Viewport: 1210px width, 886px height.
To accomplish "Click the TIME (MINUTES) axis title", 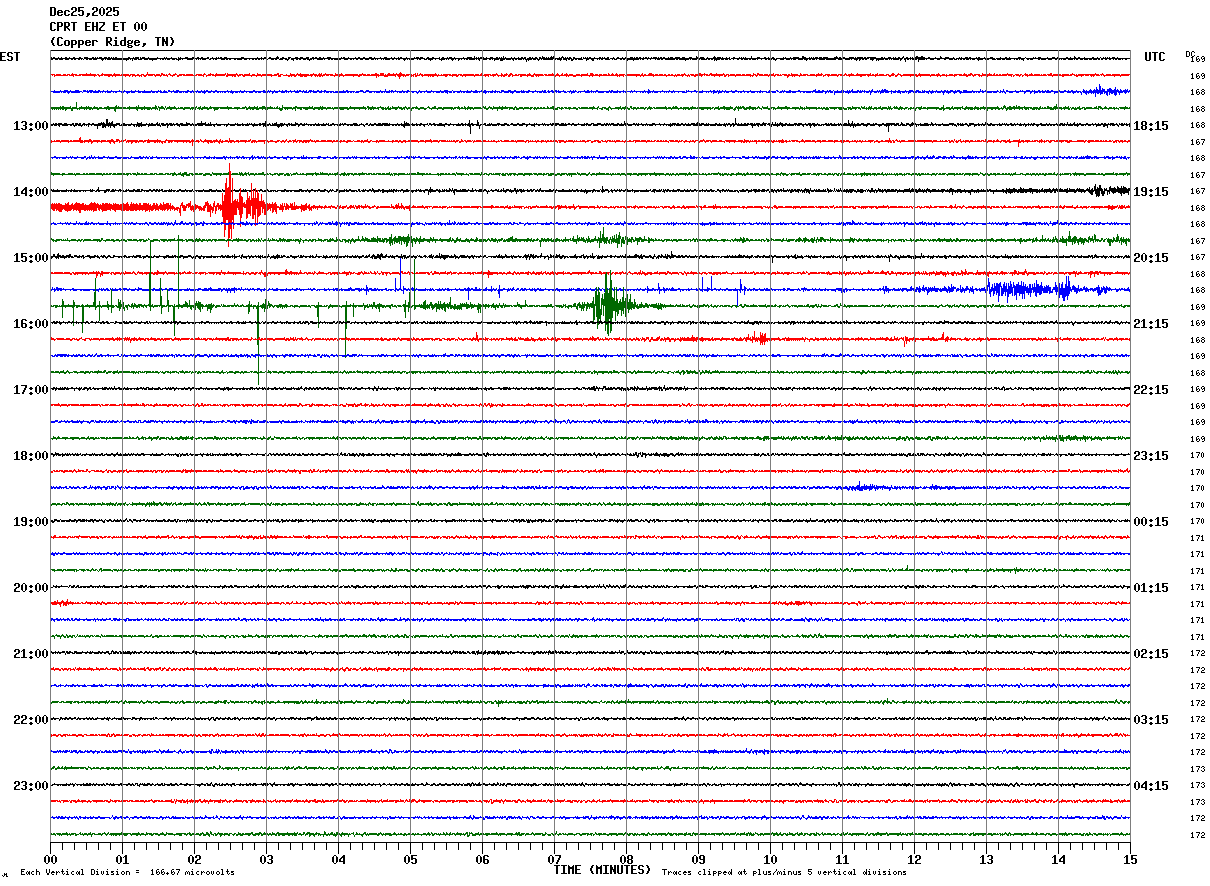I will (x=602, y=870).
